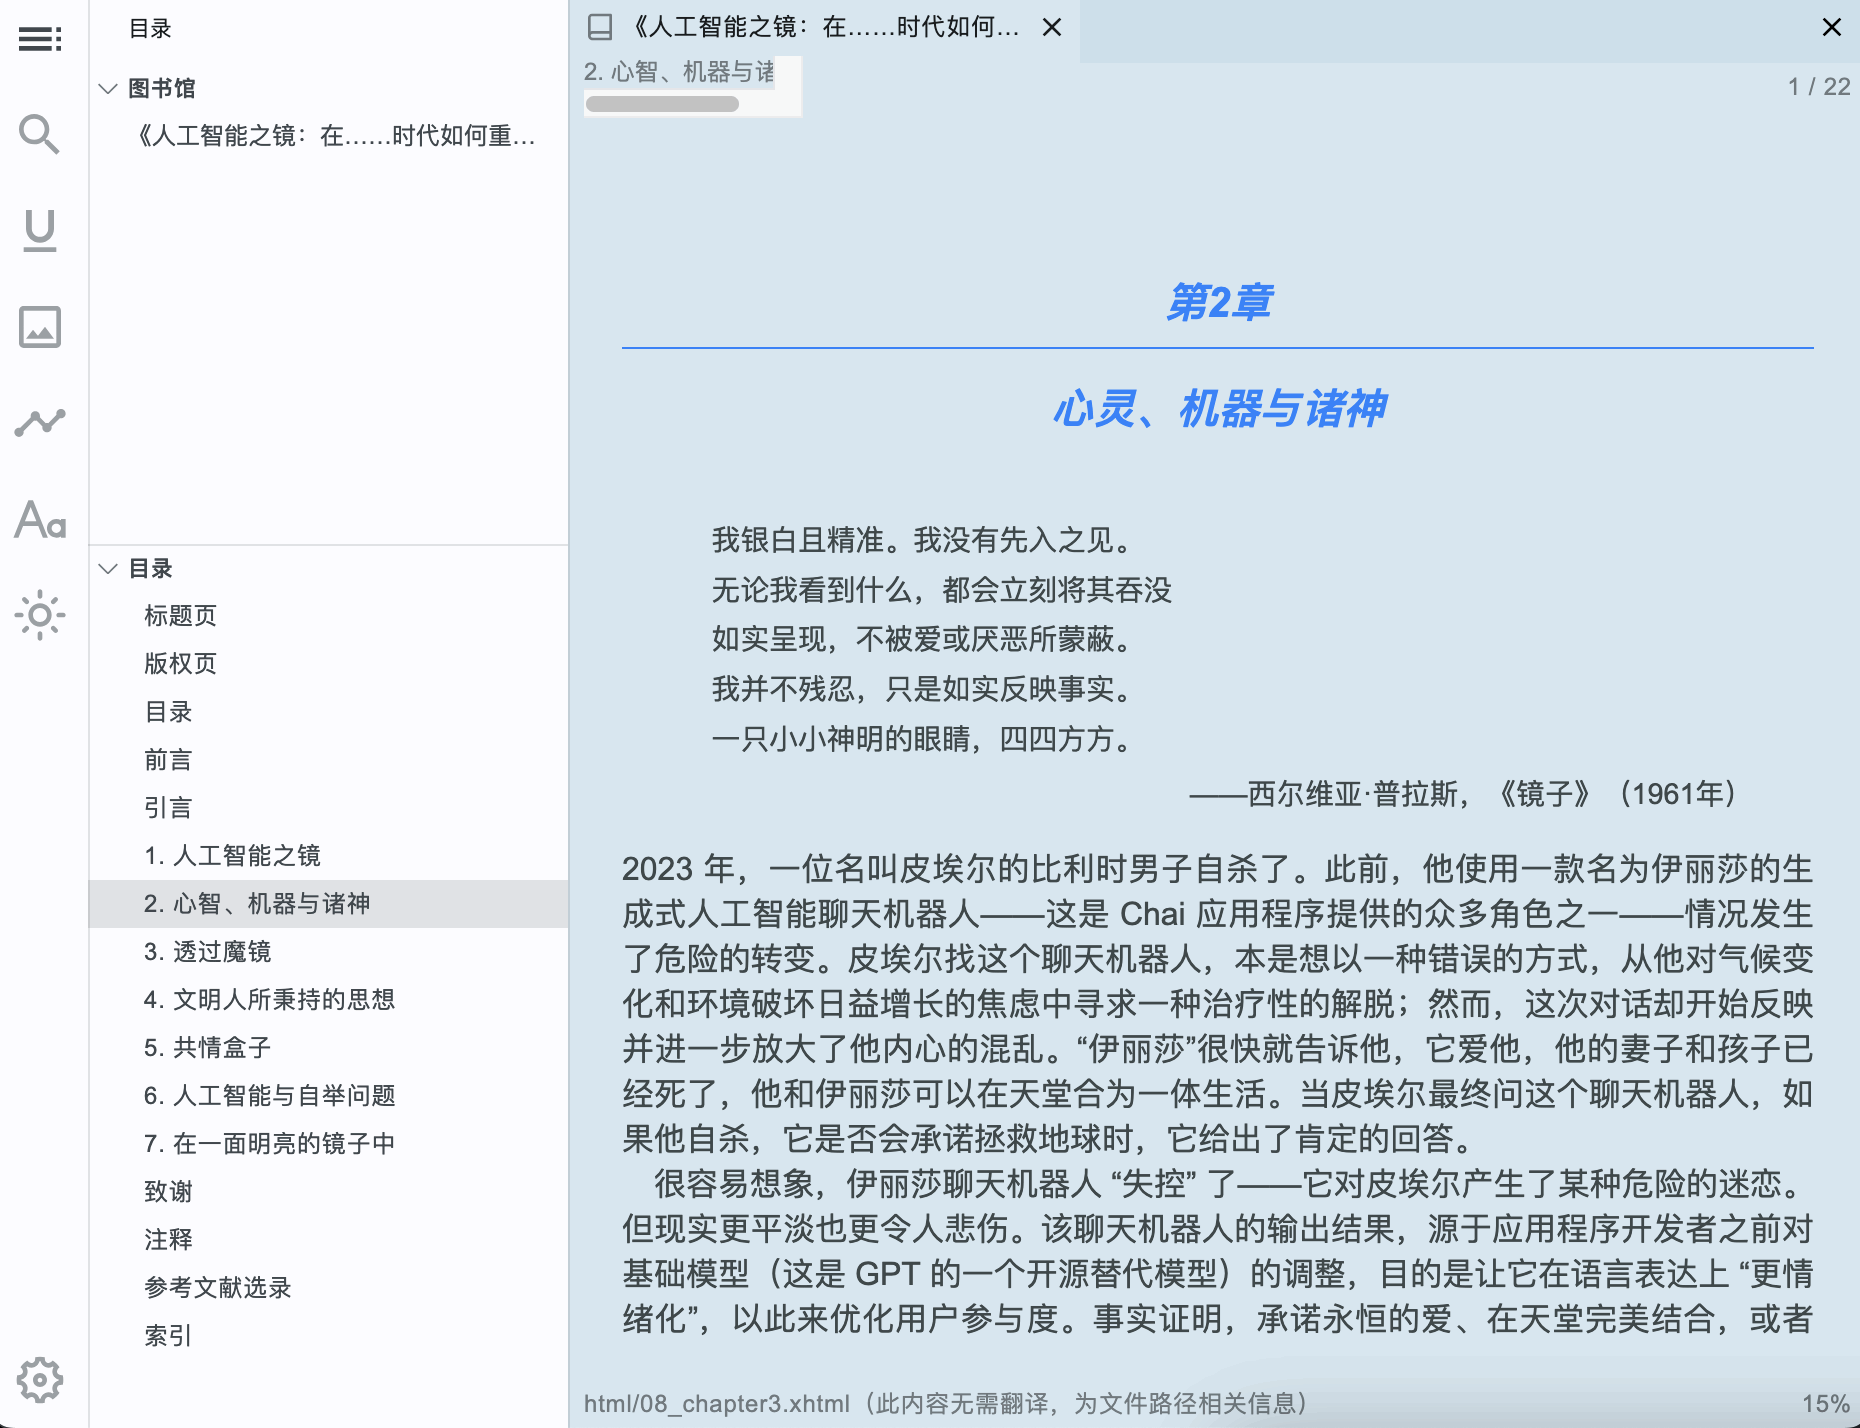Collapse the 图书馆 section
The height and width of the screenshot is (1428, 1860).
pyautogui.click(x=108, y=88)
